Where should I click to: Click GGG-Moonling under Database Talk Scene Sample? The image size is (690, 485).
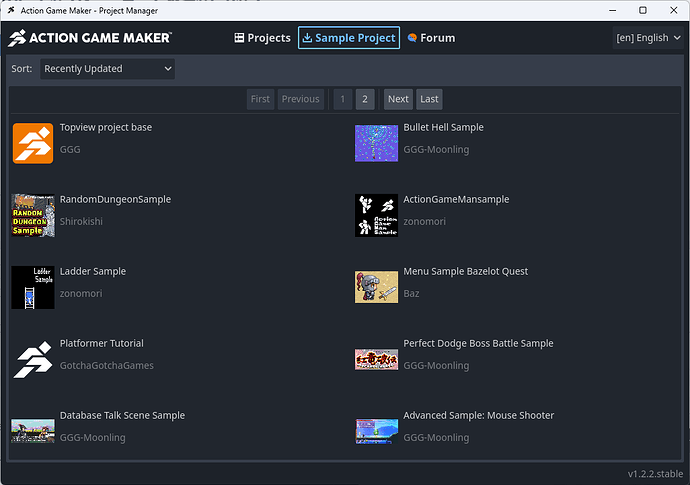pos(93,437)
